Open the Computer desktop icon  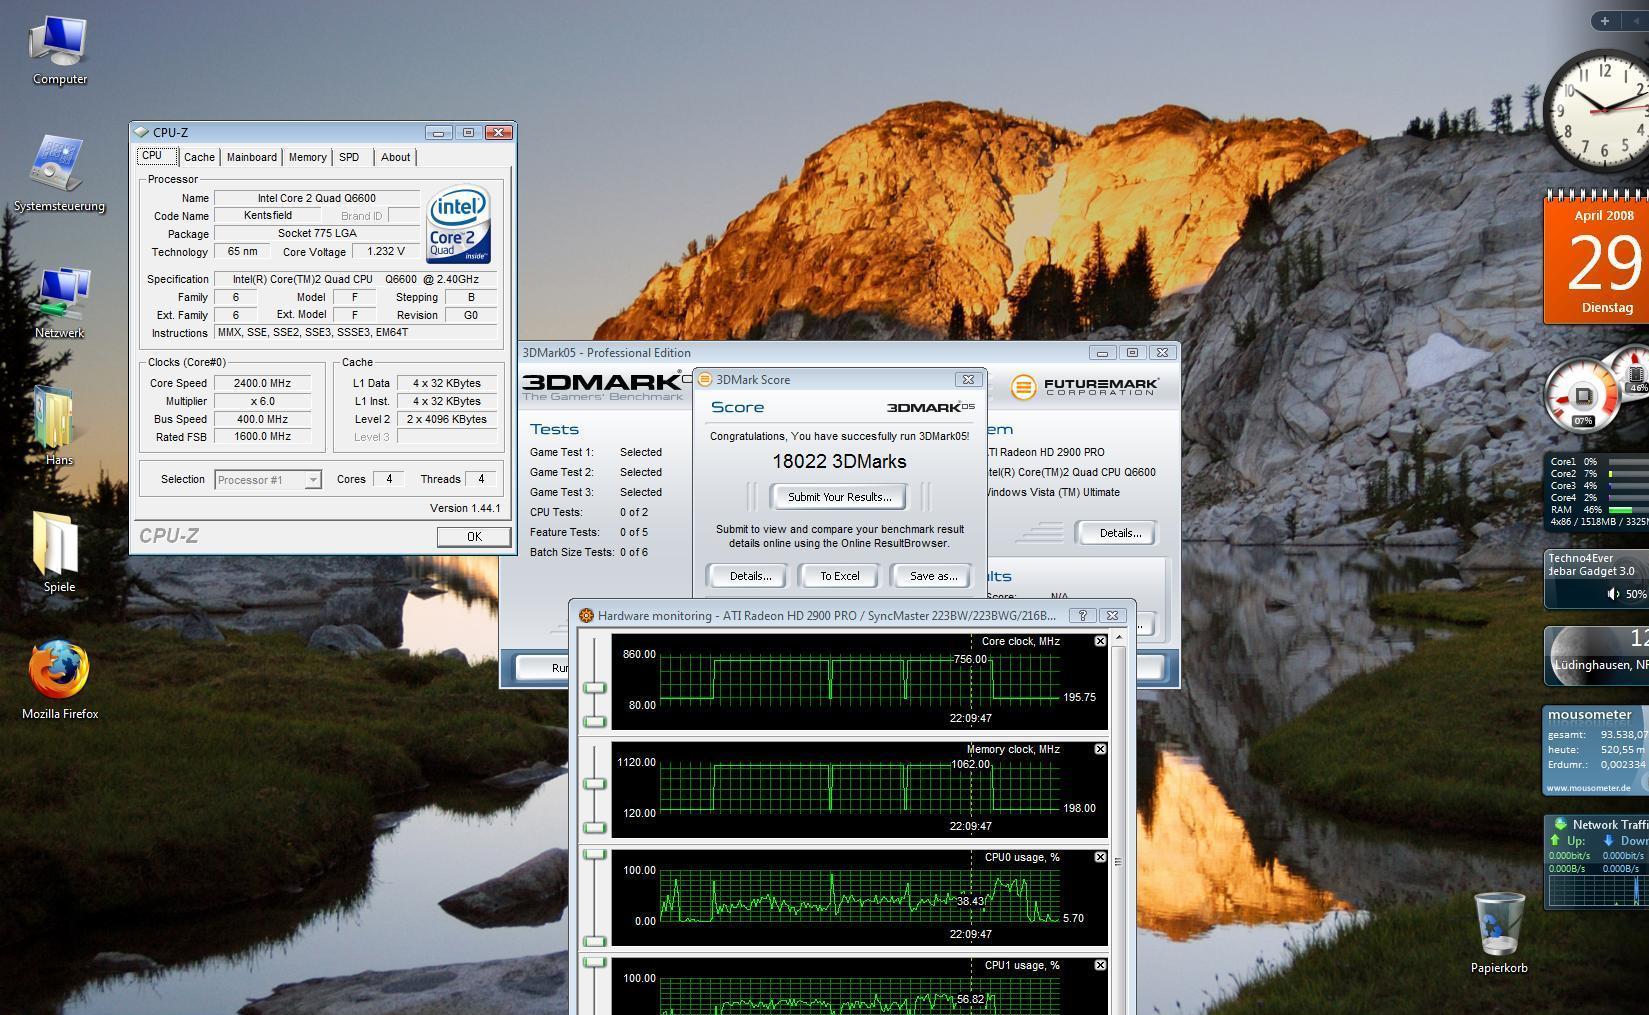(x=59, y=50)
